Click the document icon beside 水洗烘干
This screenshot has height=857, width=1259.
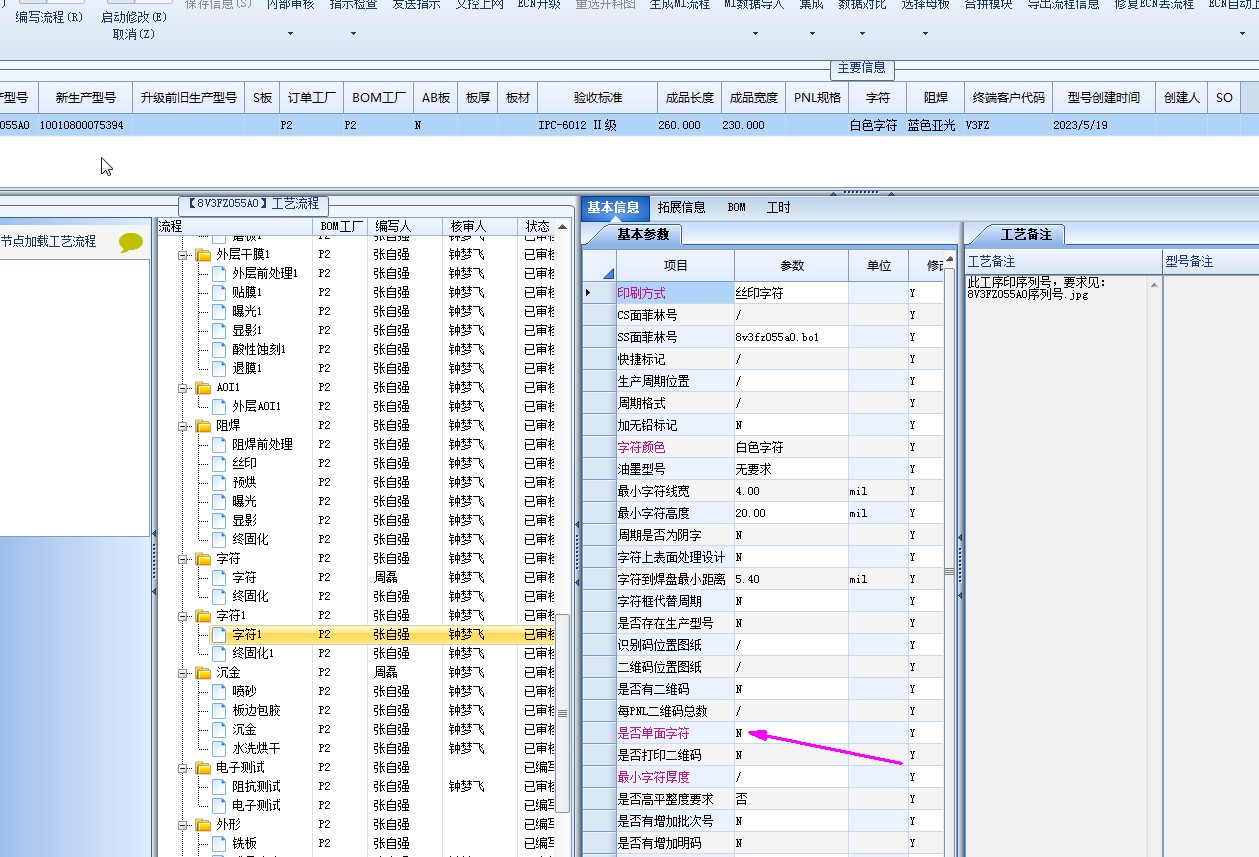pos(220,749)
